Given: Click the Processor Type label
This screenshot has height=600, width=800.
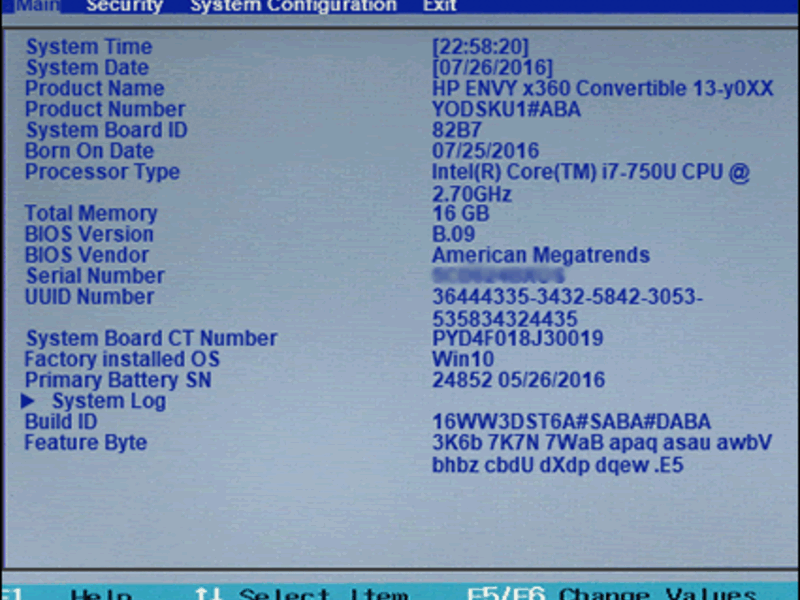Looking at the screenshot, I should coord(103,172).
